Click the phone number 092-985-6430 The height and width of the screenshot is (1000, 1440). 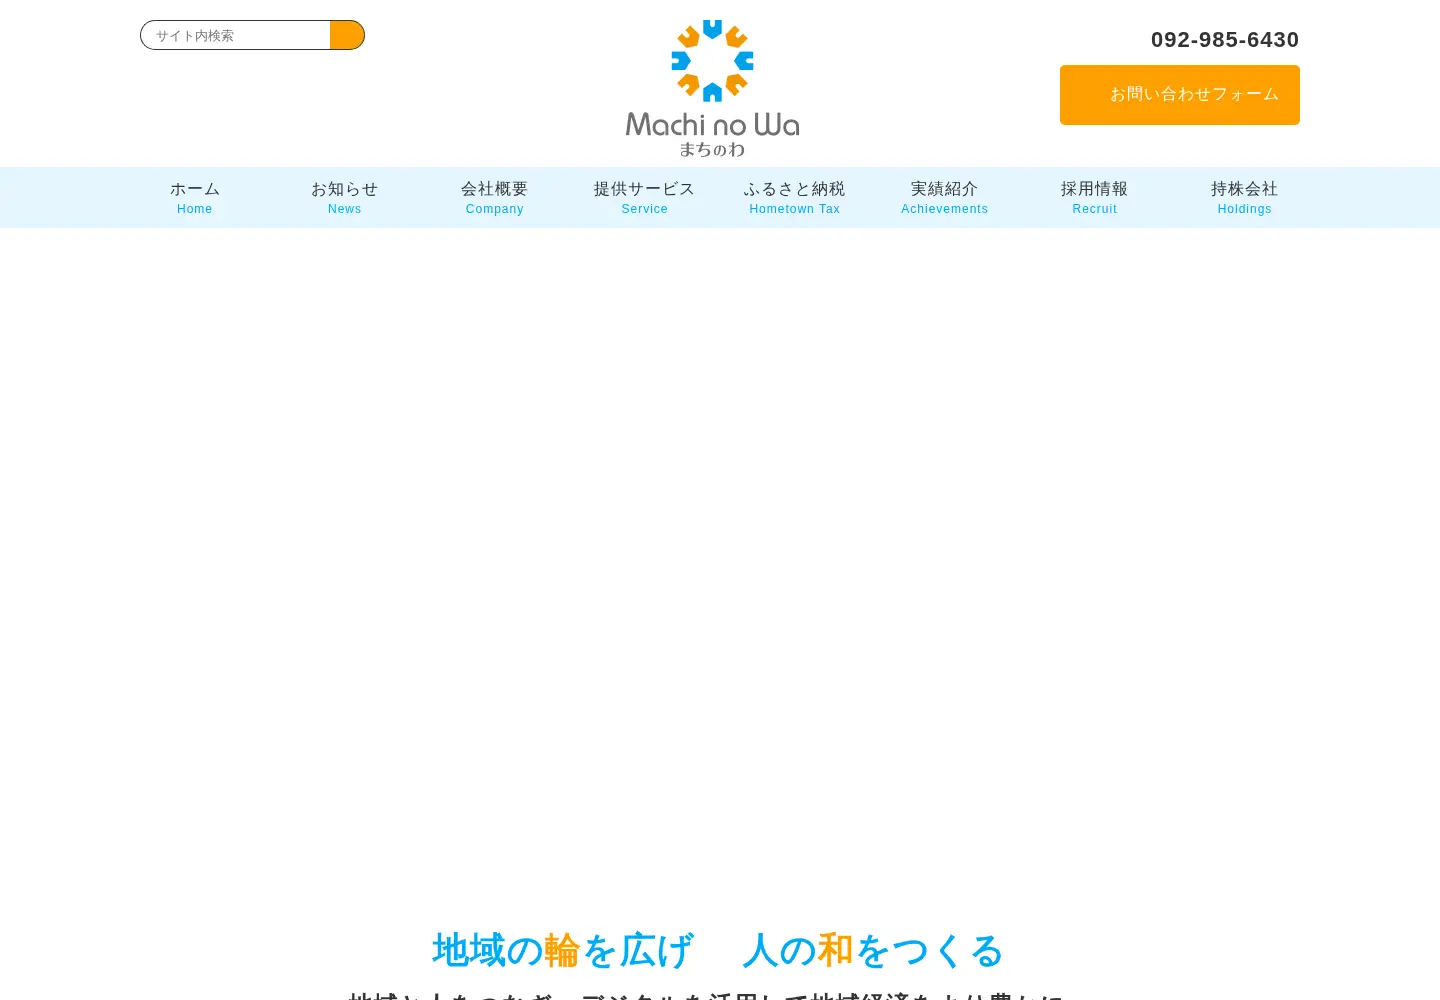[x=1225, y=40]
